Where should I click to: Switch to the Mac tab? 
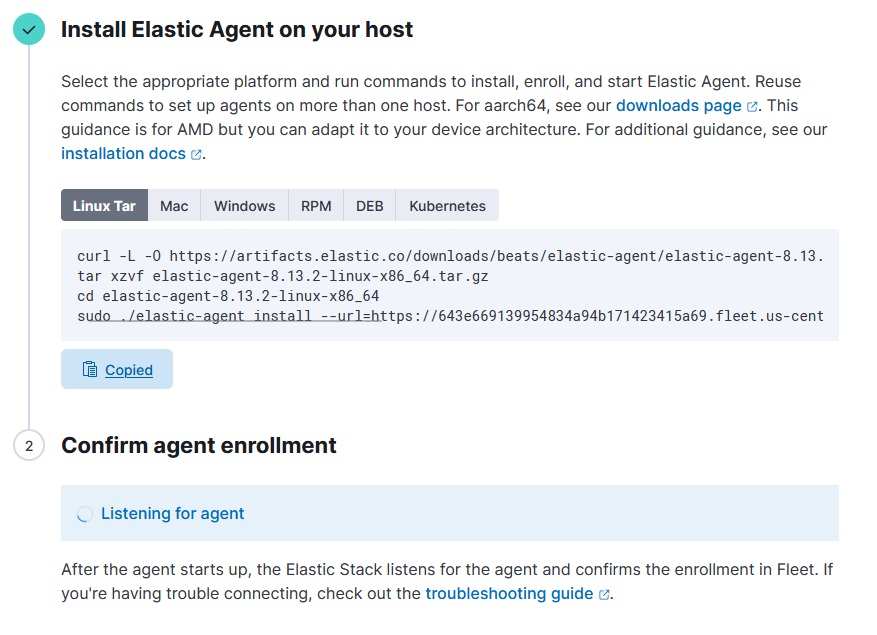(x=174, y=205)
